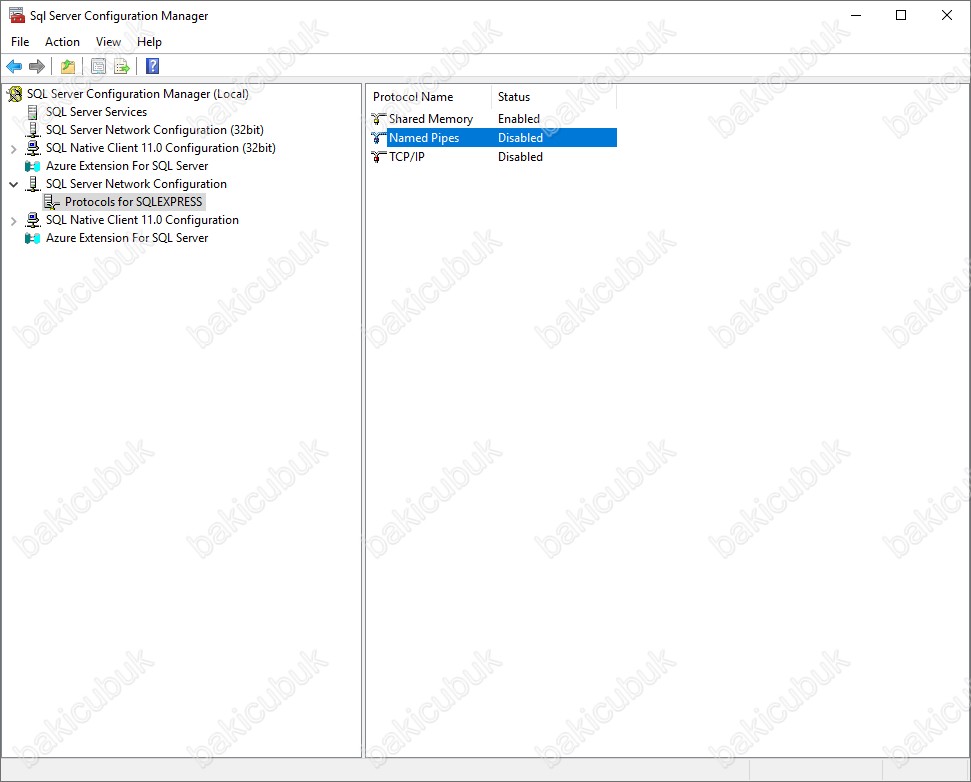The width and height of the screenshot is (971, 782).
Task: Click the Export List toolbar icon
Action: [122, 66]
